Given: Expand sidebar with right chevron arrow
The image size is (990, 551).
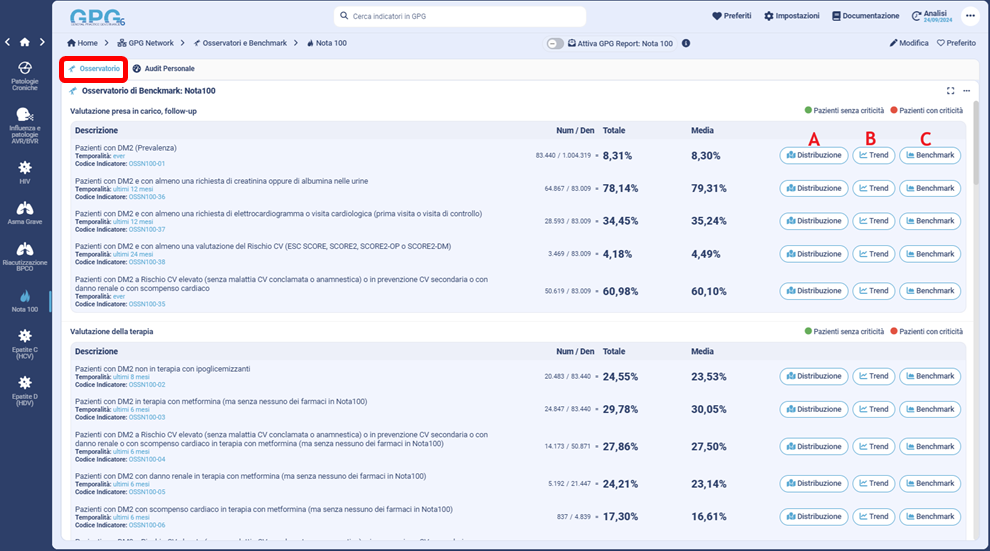Looking at the screenshot, I should 40,42.
